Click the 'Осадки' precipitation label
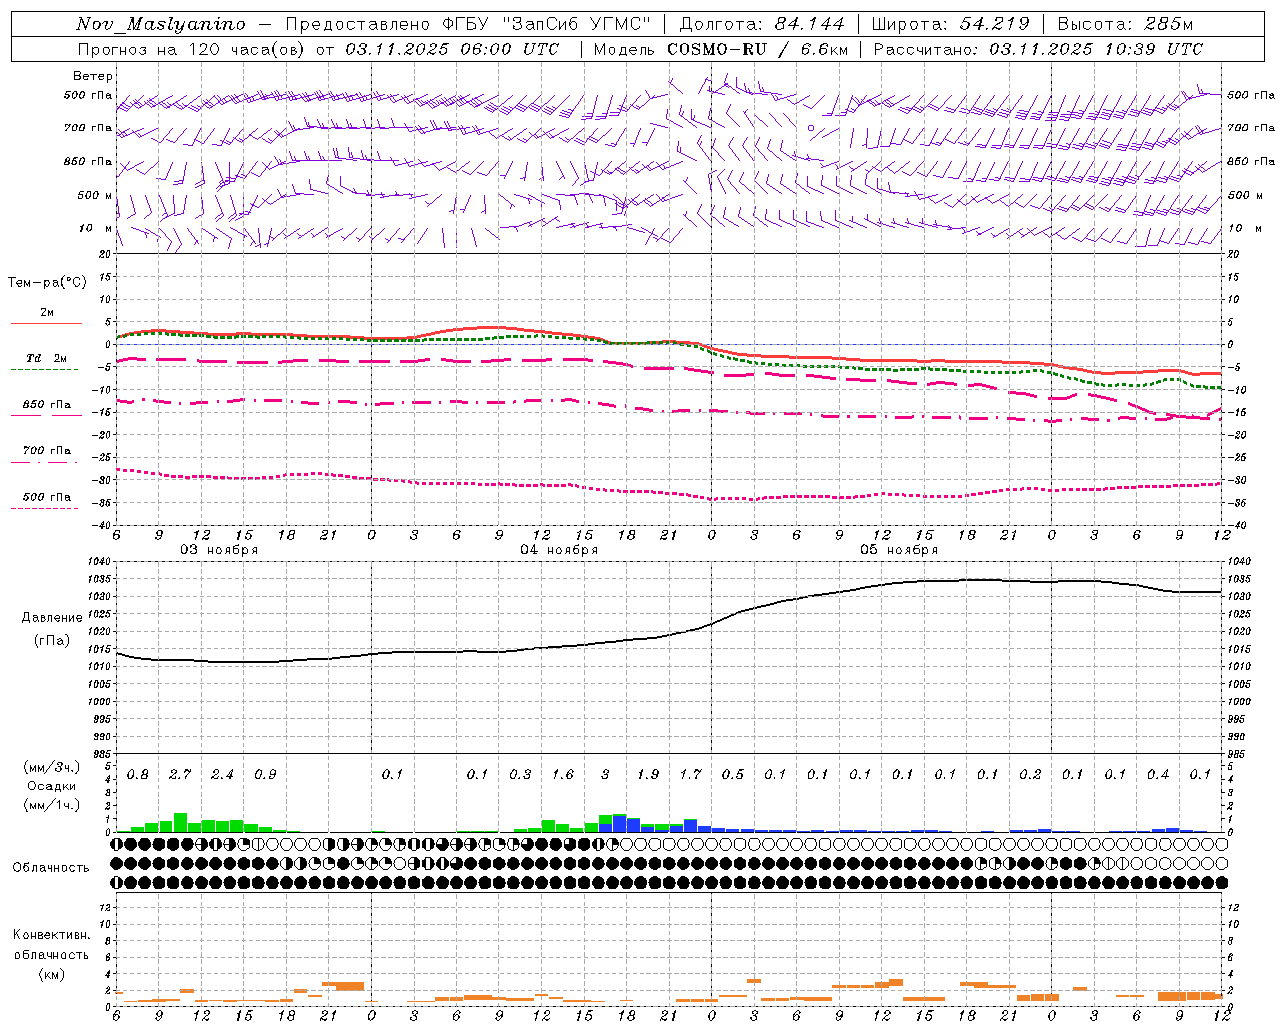1280x1024 pixels. pos(52,786)
